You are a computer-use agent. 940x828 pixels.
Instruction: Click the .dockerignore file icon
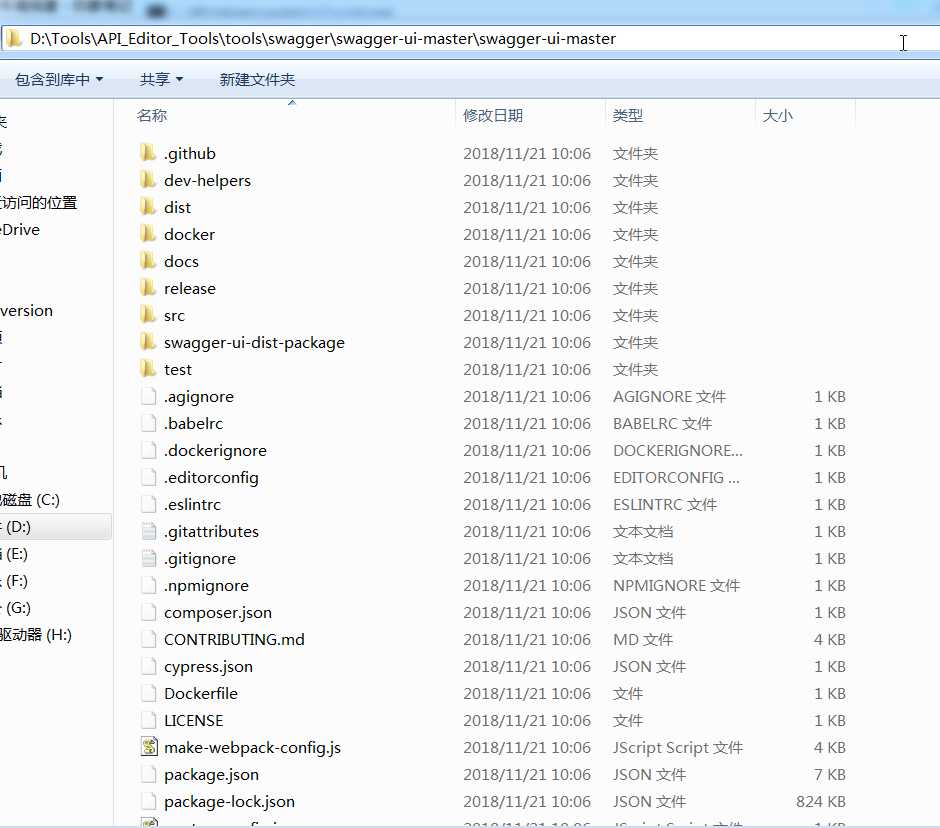[x=149, y=450]
